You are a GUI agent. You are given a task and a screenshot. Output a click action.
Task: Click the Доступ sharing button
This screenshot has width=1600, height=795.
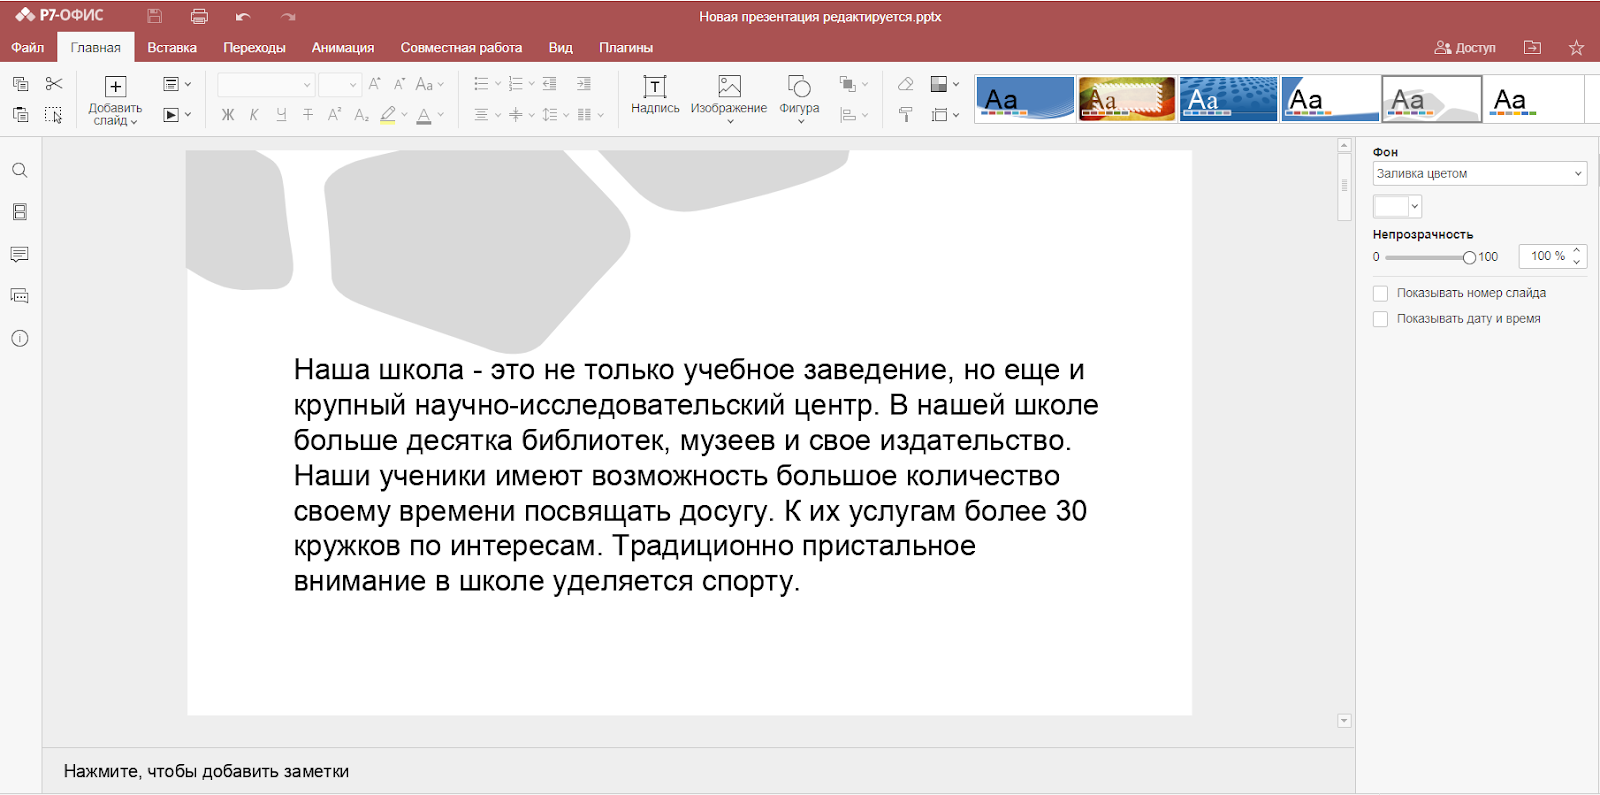tap(1465, 47)
